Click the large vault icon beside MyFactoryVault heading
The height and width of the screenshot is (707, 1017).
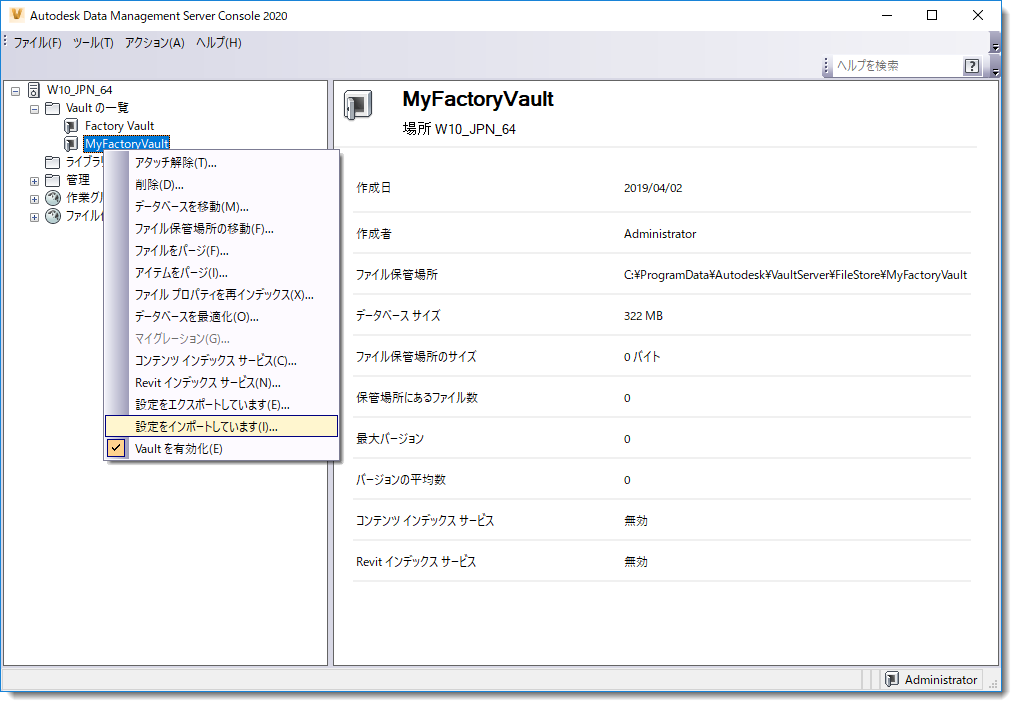coord(356,103)
